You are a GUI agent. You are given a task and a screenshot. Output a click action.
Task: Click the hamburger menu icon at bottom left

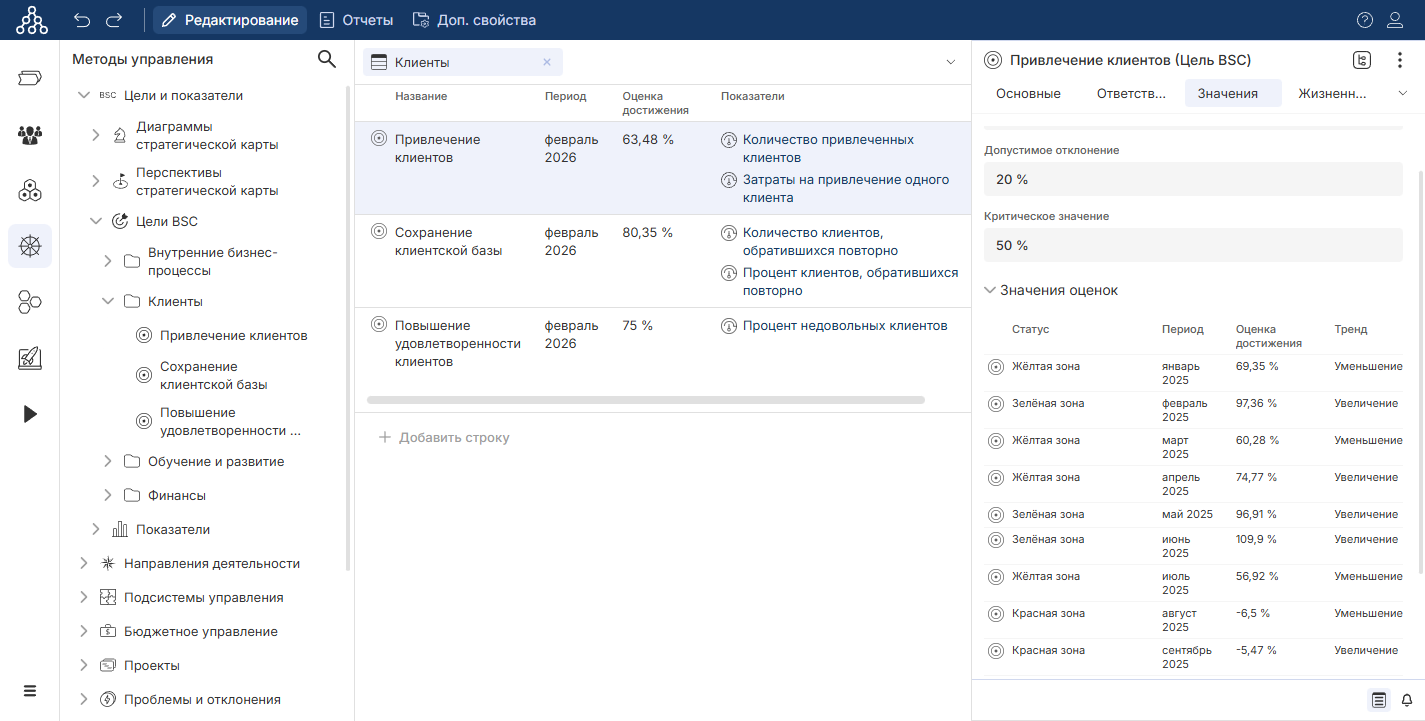point(30,691)
